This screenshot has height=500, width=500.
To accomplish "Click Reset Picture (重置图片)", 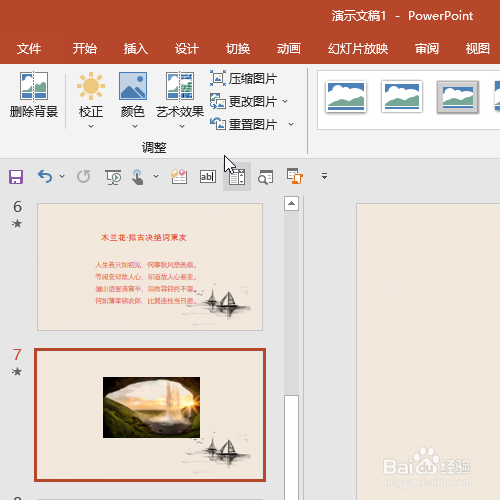I will pos(244,124).
